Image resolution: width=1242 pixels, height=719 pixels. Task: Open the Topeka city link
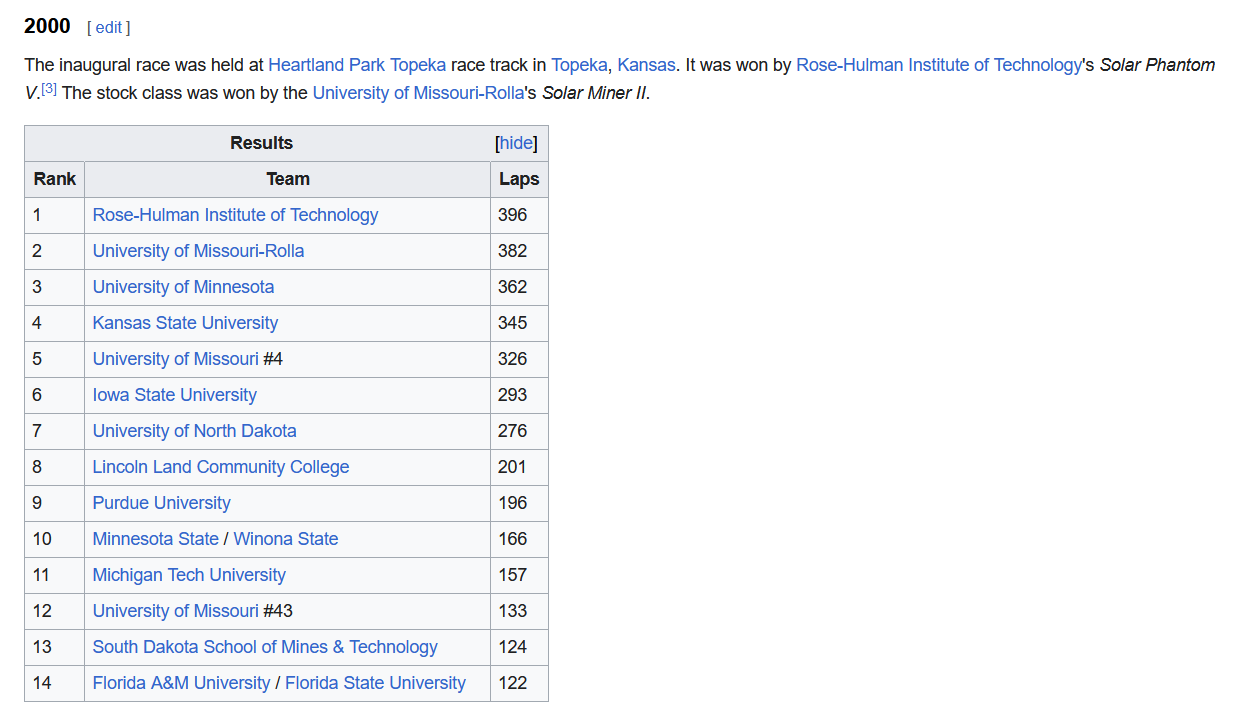579,65
